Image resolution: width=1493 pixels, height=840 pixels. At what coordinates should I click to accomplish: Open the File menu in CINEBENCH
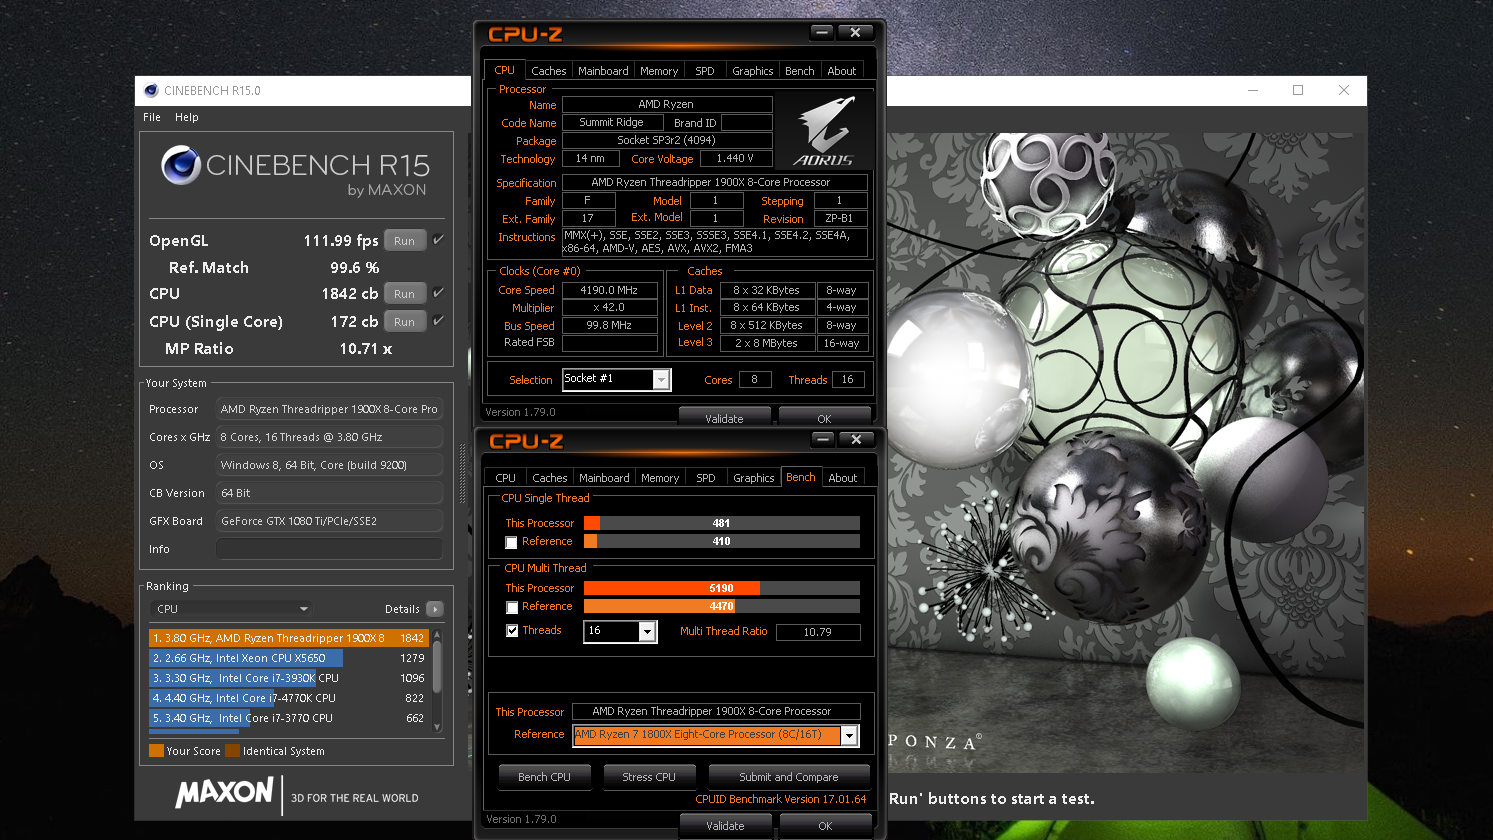tap(152, 117)
